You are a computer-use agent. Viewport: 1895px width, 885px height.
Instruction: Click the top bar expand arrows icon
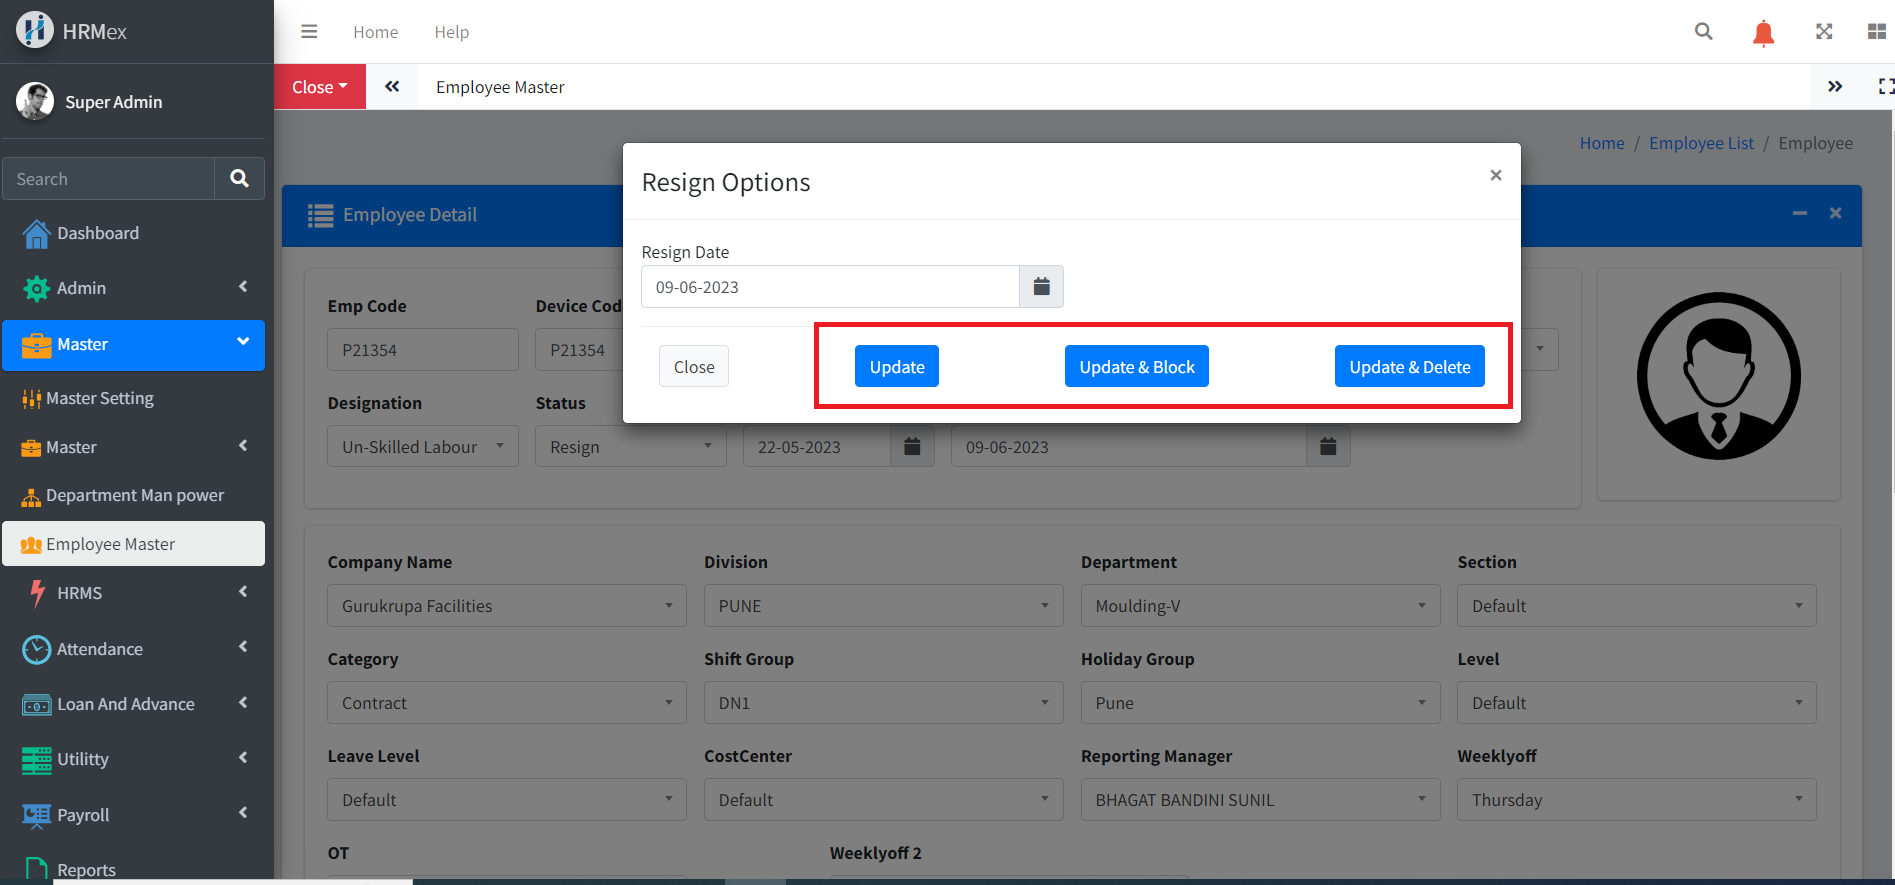tap(1824, 32)
